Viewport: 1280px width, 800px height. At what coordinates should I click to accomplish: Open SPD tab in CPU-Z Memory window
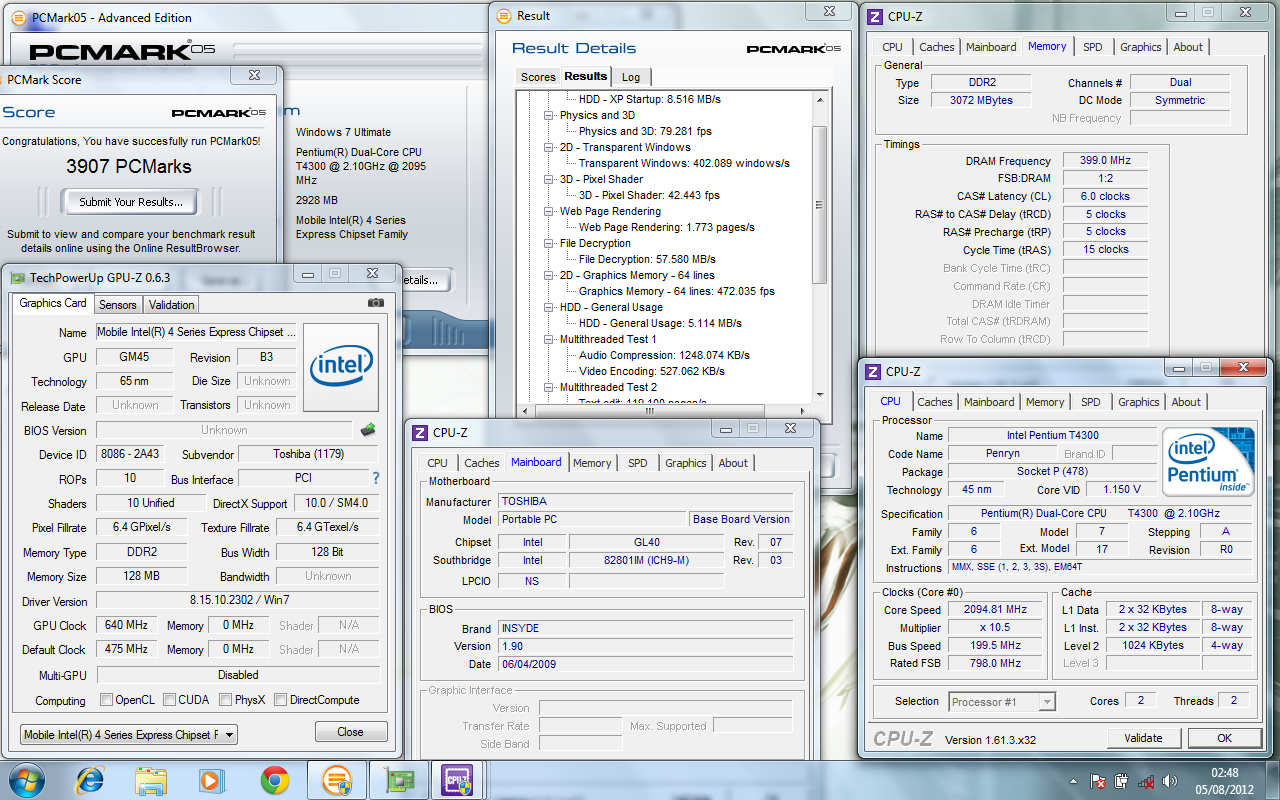1093,47
